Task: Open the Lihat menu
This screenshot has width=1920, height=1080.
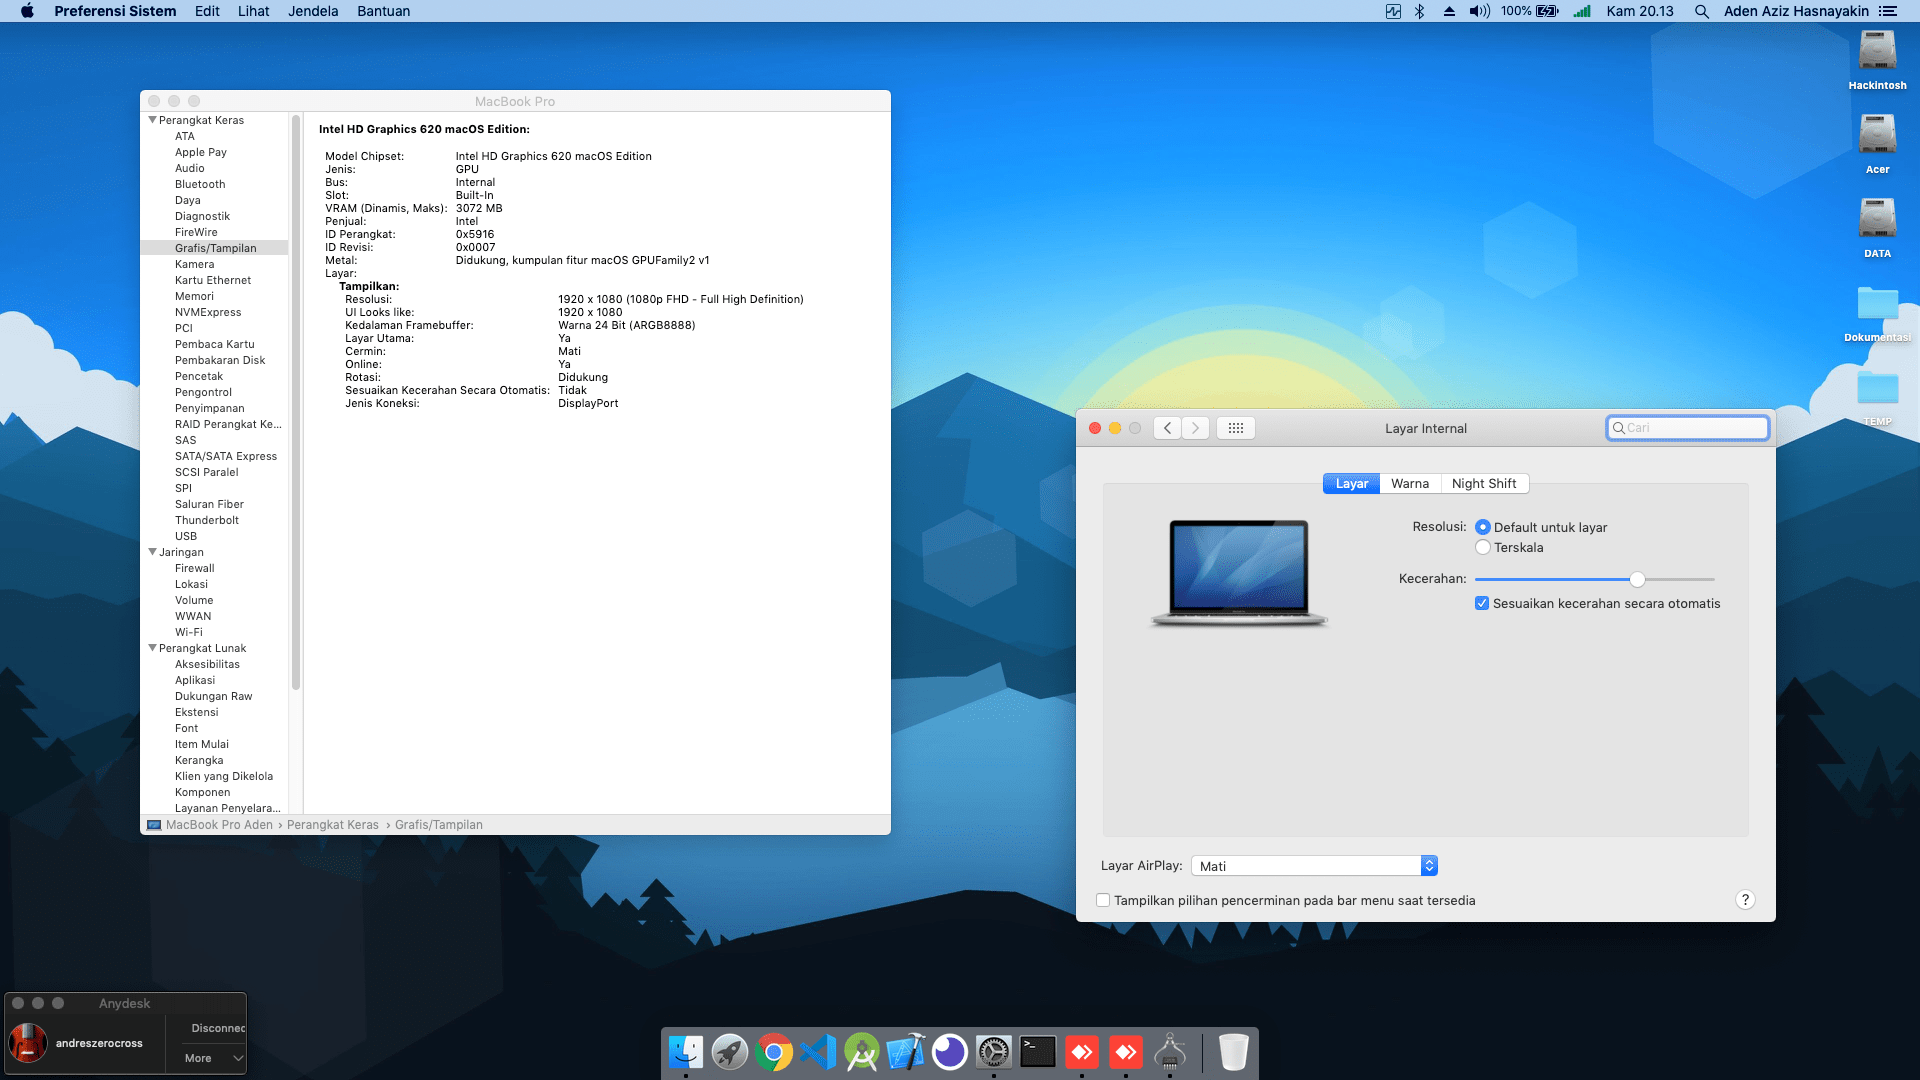Action: [x=253, y=11]
